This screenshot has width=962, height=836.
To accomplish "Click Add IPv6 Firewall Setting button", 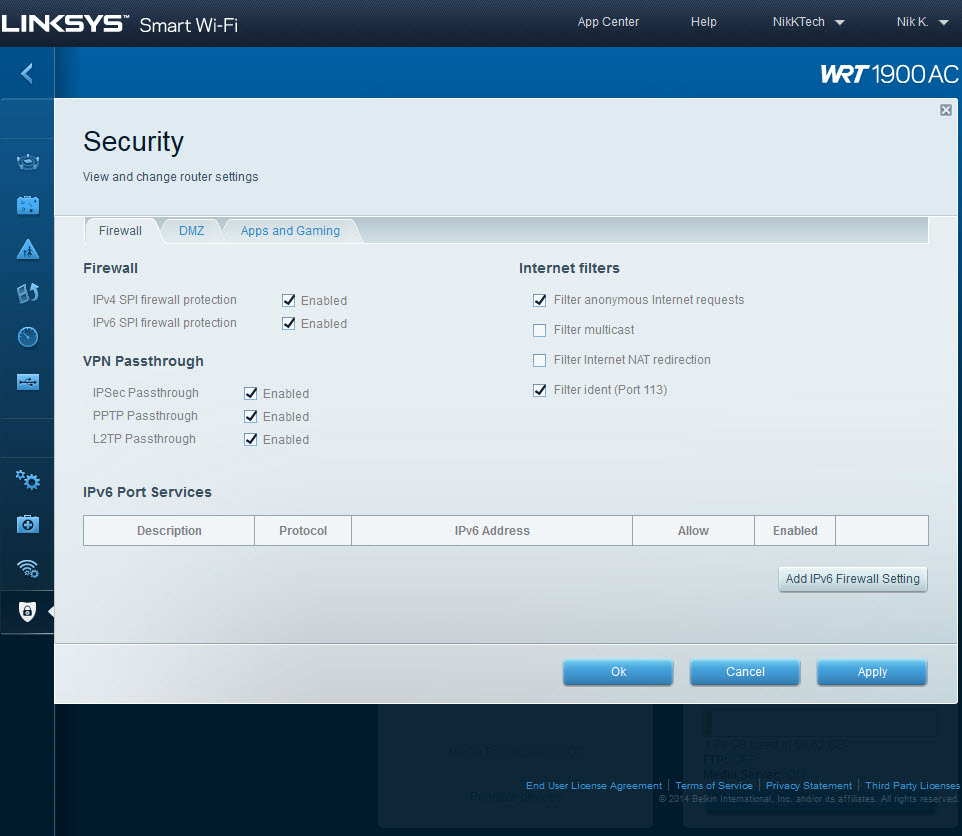I will coord(853,579).
